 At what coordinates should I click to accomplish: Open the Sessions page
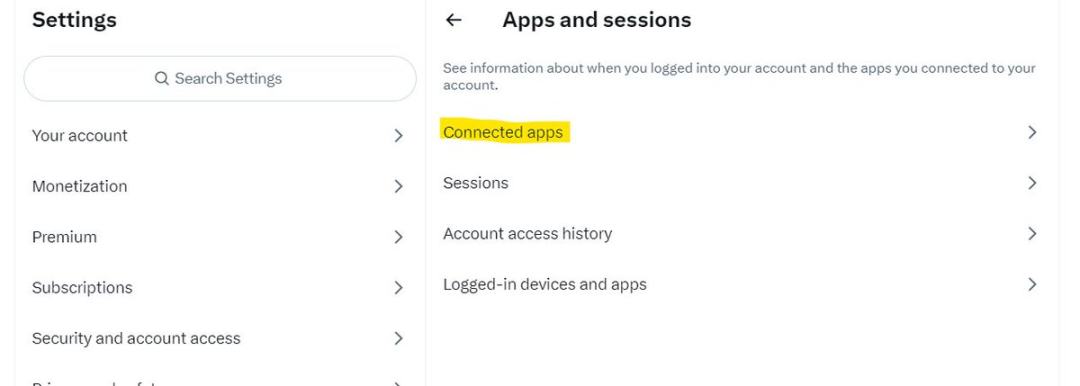(x=742, y=183)
